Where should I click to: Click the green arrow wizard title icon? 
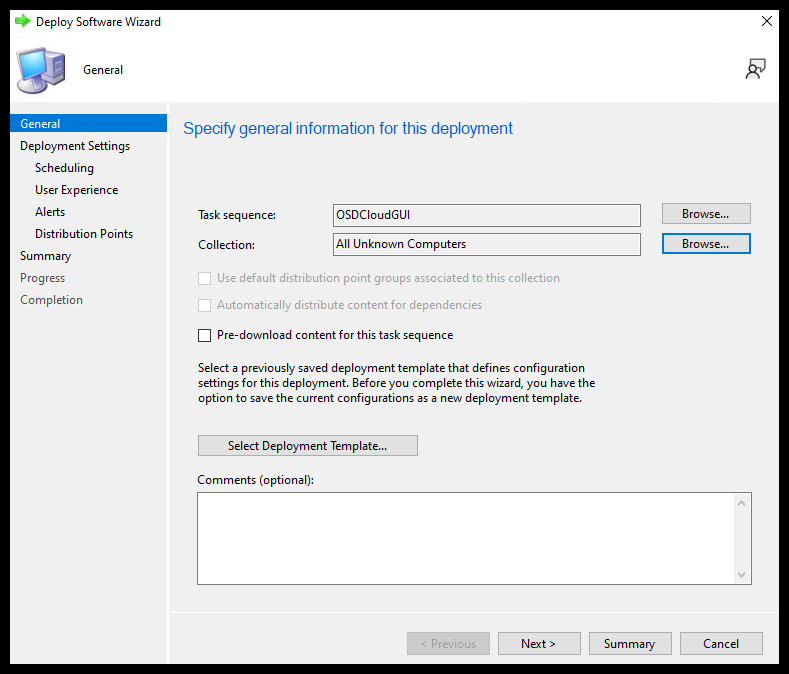pos(22,21)
